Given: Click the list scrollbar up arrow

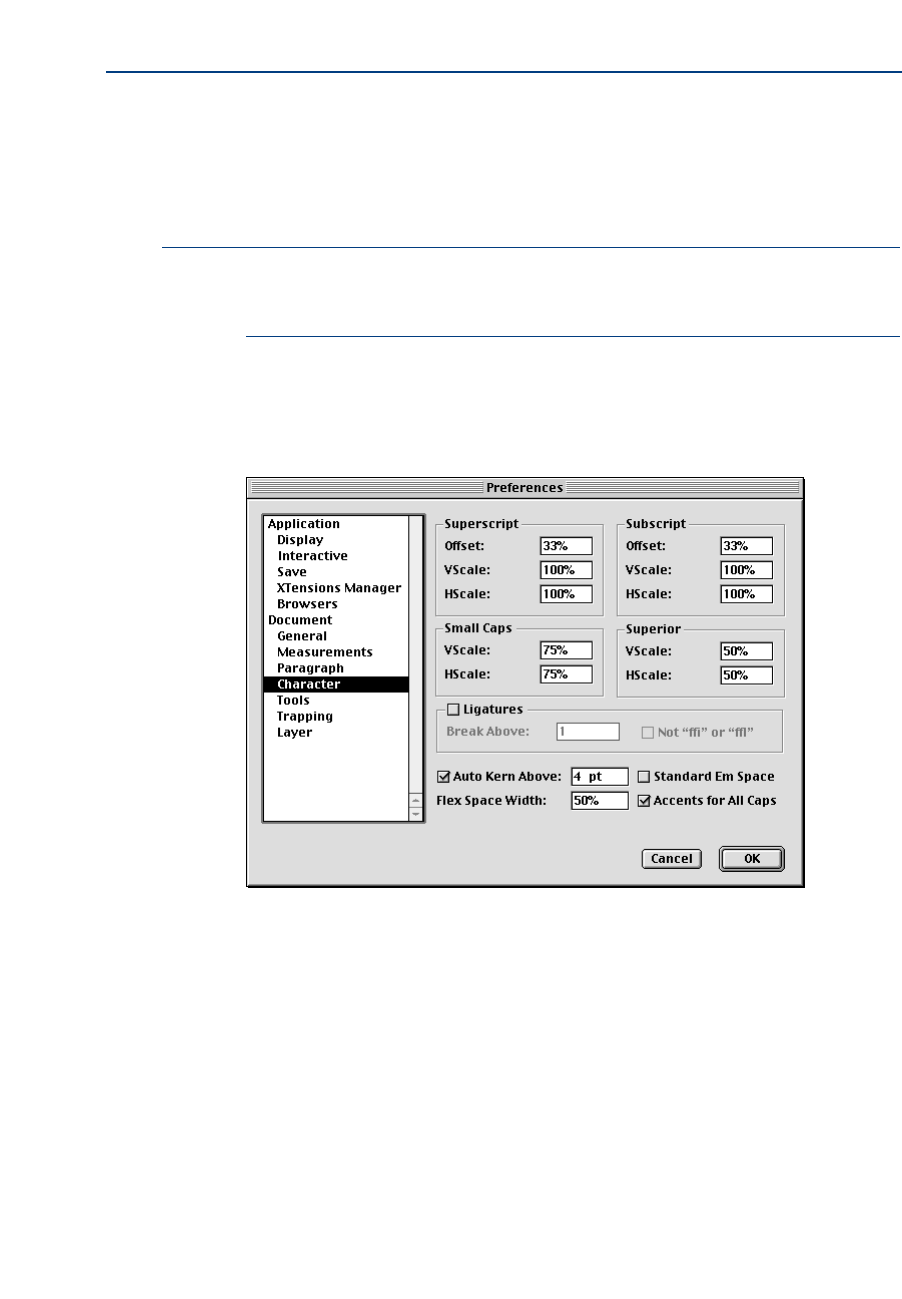Looking at the screenshot, I should tap(416, 800).
